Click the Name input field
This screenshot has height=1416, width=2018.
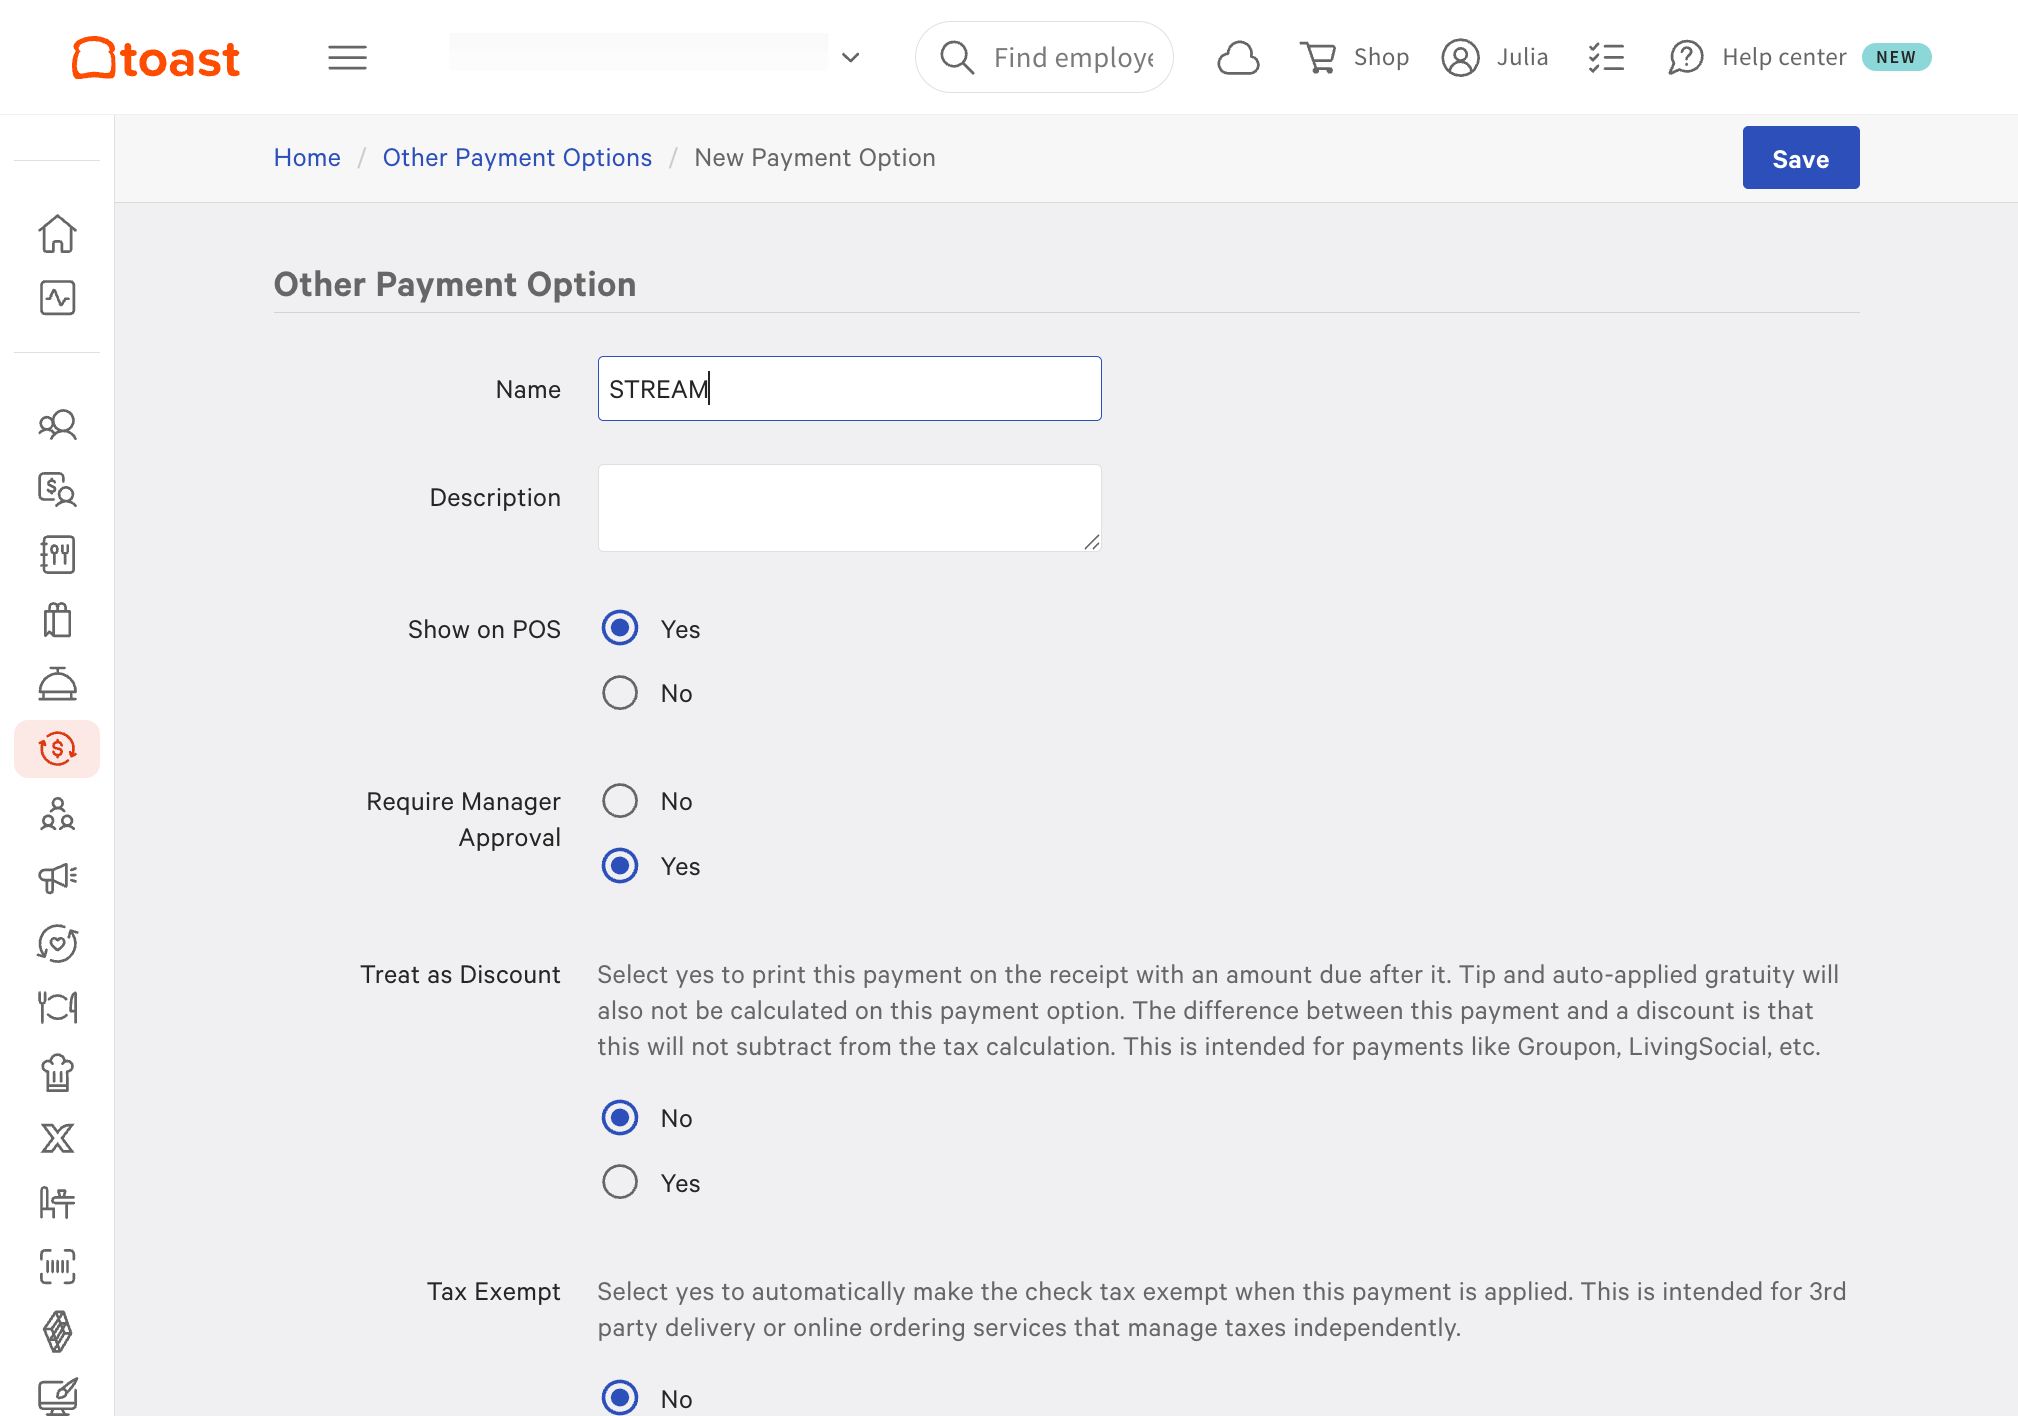(850, 389)
